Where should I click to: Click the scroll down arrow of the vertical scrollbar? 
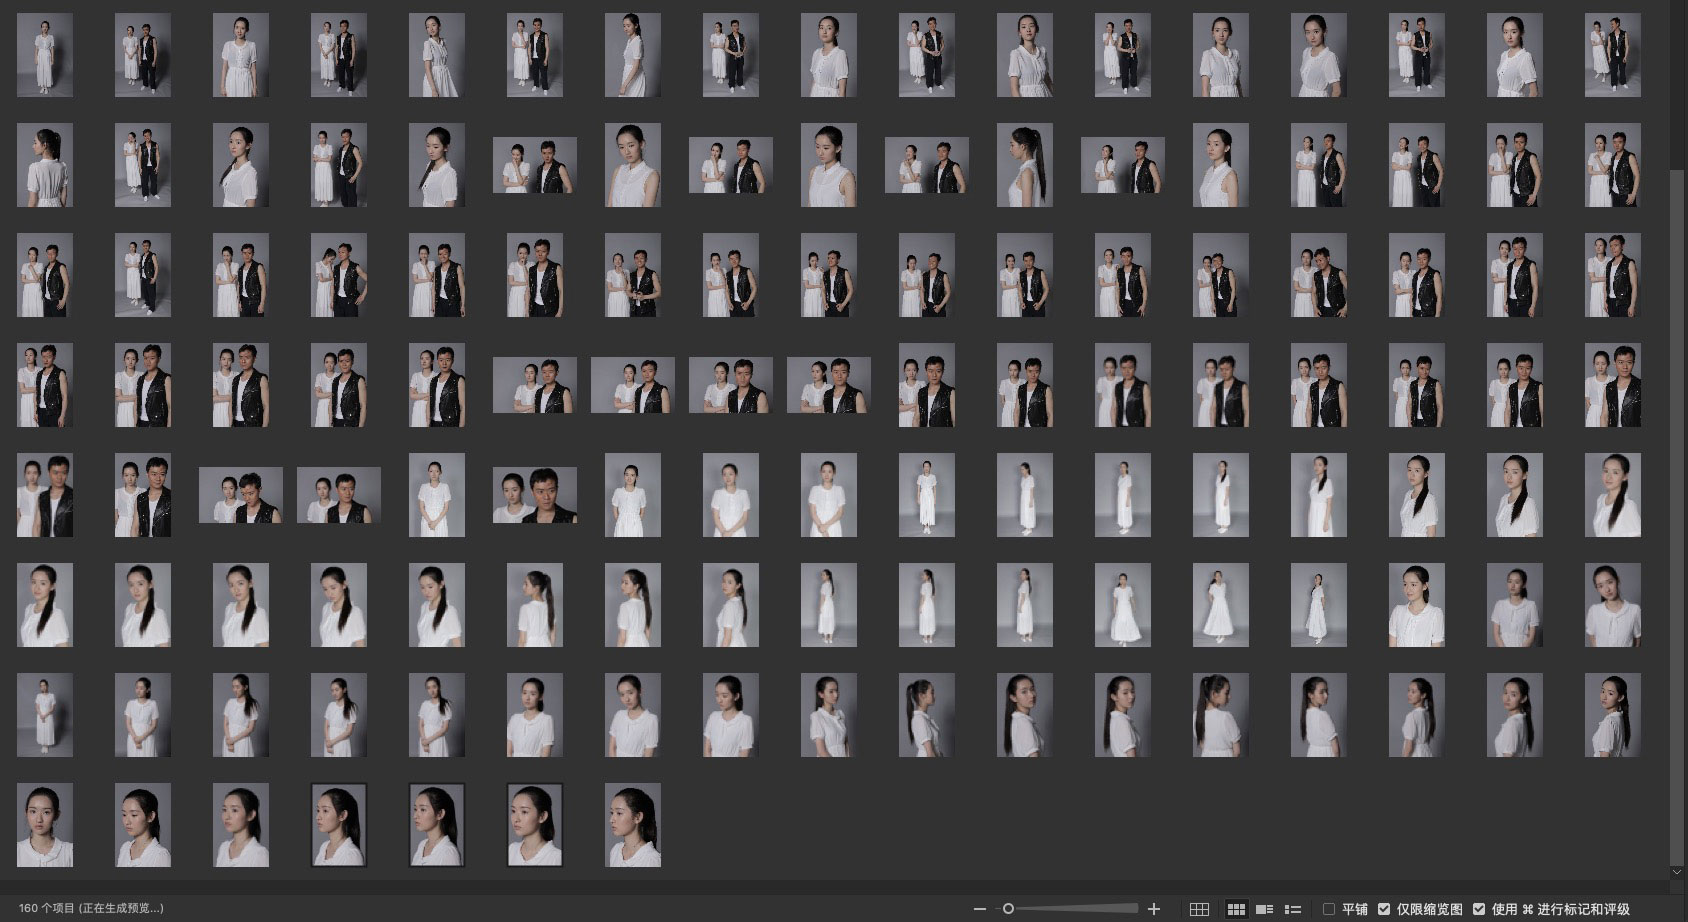point(1677,872)
